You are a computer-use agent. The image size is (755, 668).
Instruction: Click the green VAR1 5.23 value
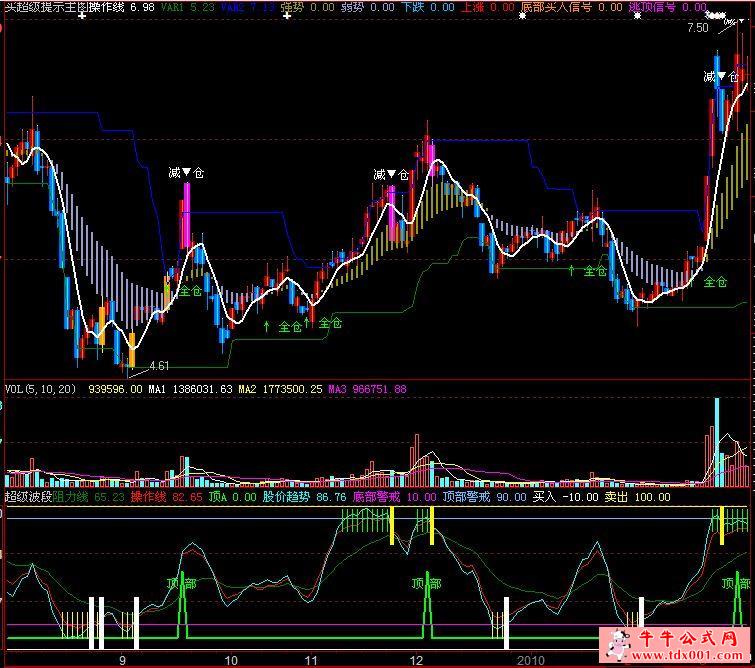pyautogui.click(x=188, y=7)
